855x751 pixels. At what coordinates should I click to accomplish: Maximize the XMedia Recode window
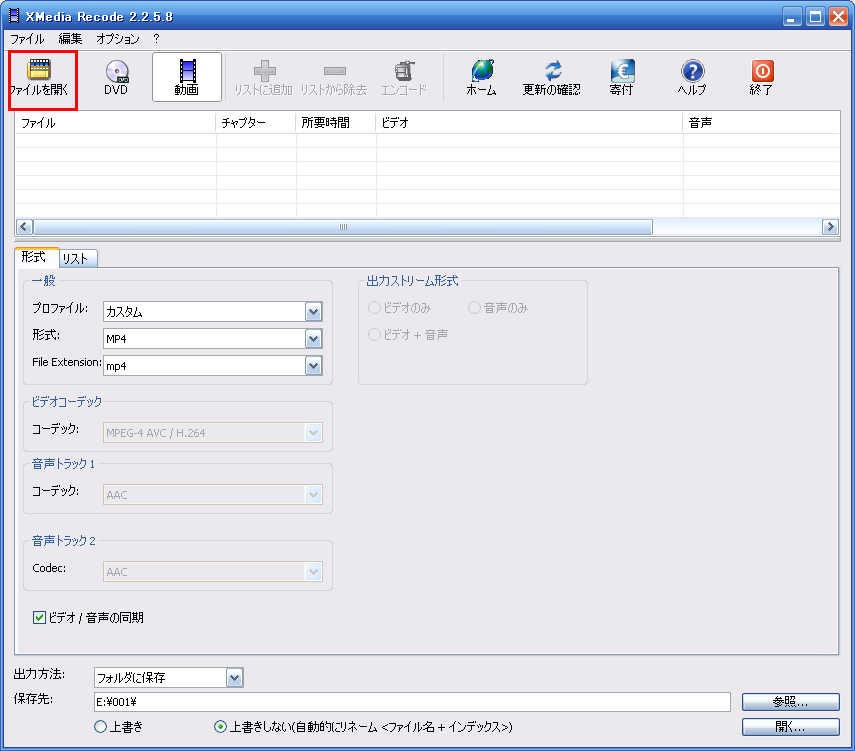point(815,16)
